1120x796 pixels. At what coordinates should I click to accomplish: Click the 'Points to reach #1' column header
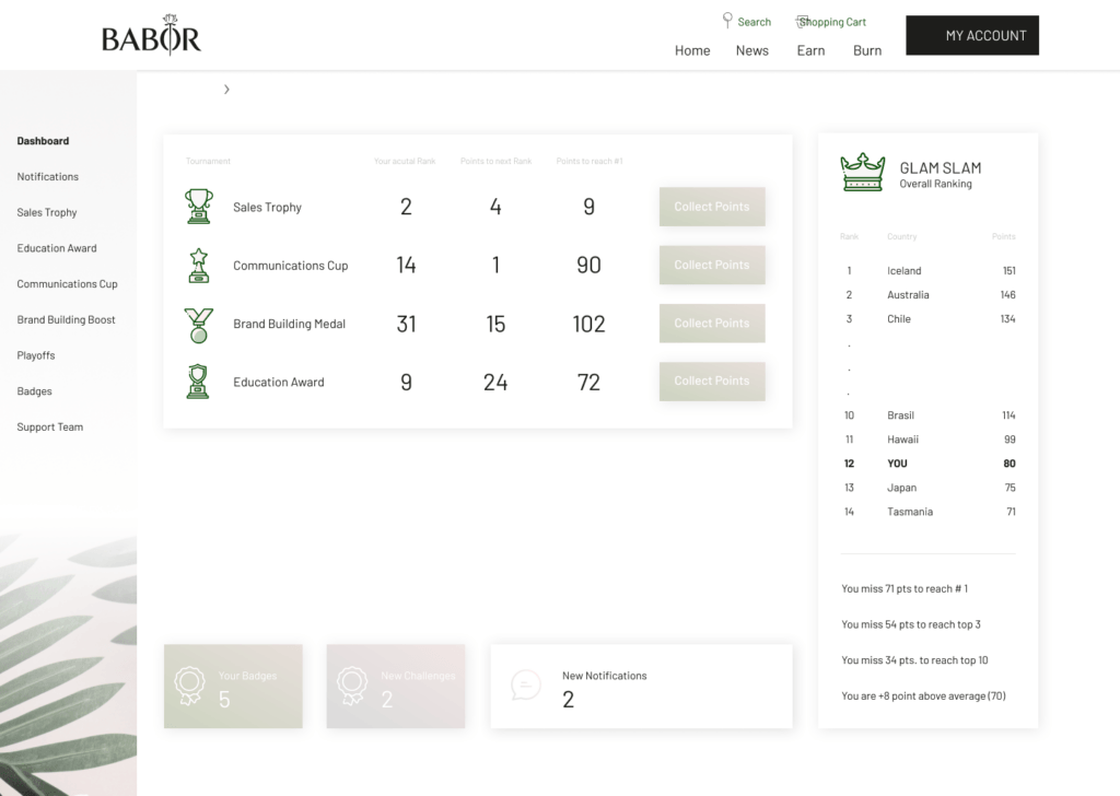[x=589, y=161]
